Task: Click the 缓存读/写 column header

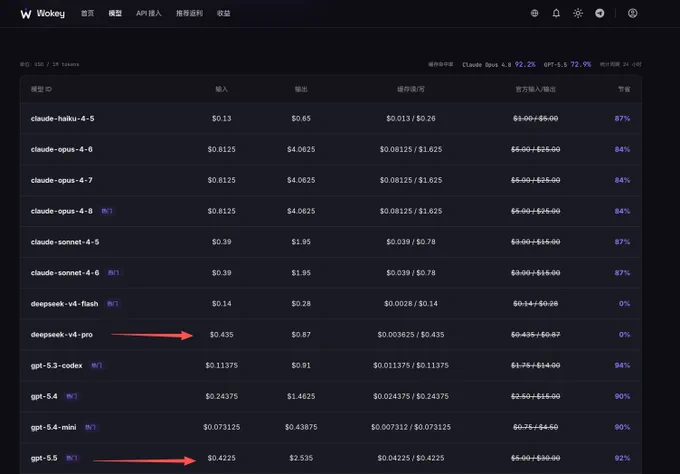Action: coord(411,89)
